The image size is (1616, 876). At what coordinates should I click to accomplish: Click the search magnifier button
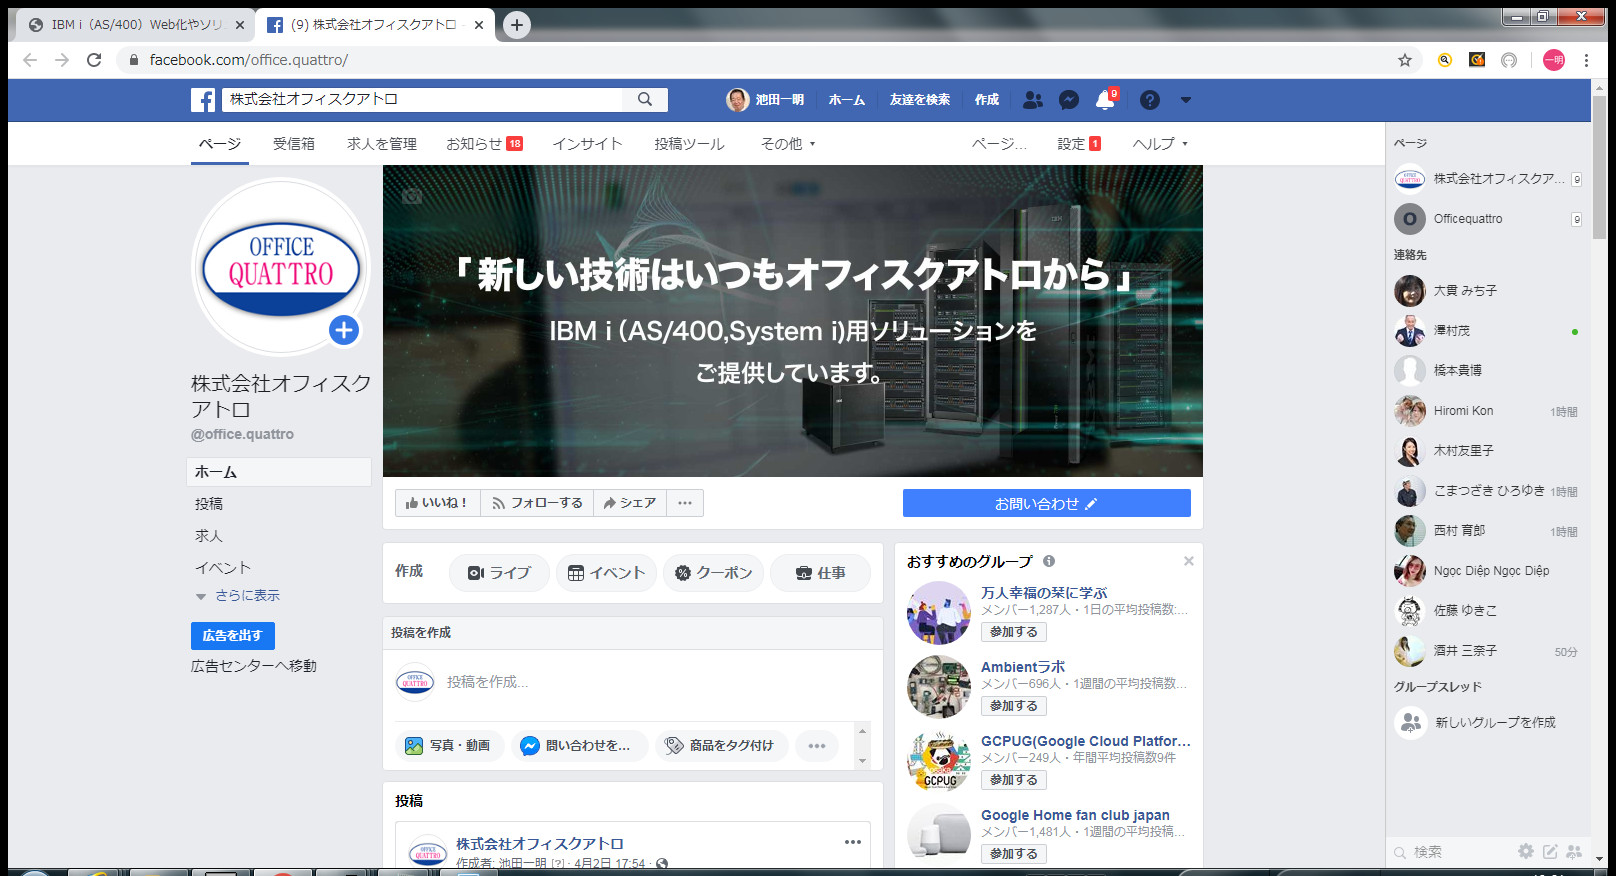pos(645,100)
